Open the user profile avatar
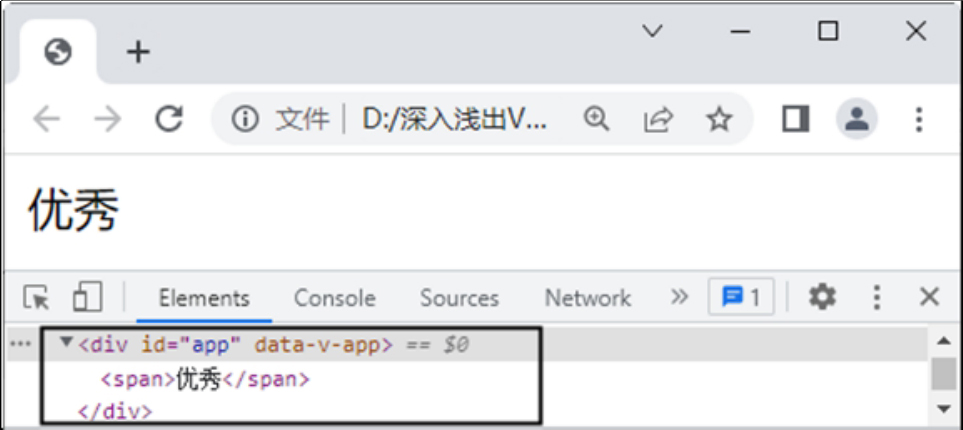 pos(856,119)
